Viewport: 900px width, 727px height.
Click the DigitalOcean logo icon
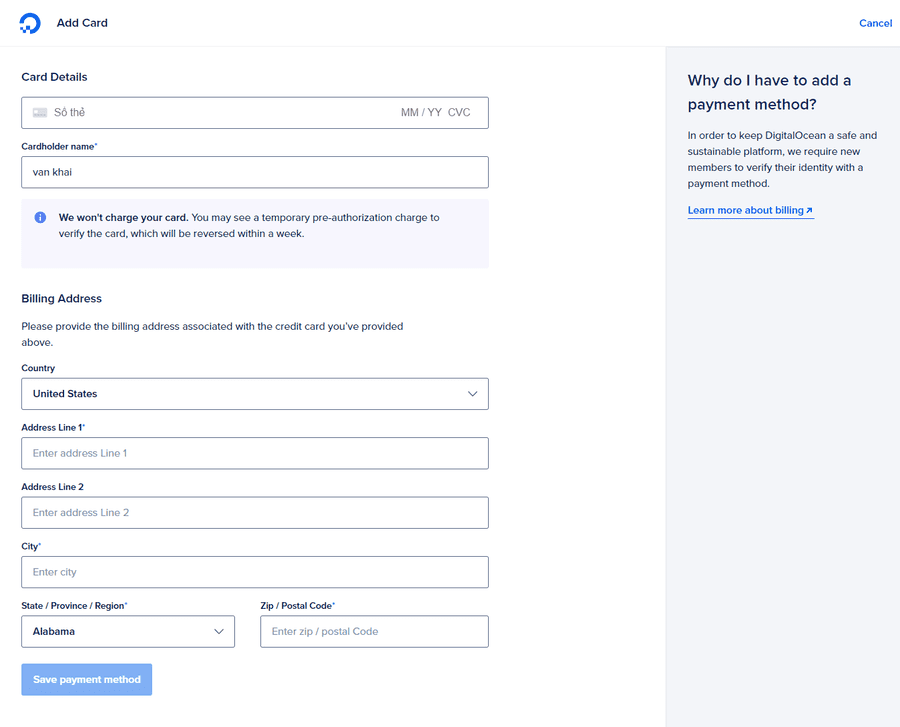point(30,24)
